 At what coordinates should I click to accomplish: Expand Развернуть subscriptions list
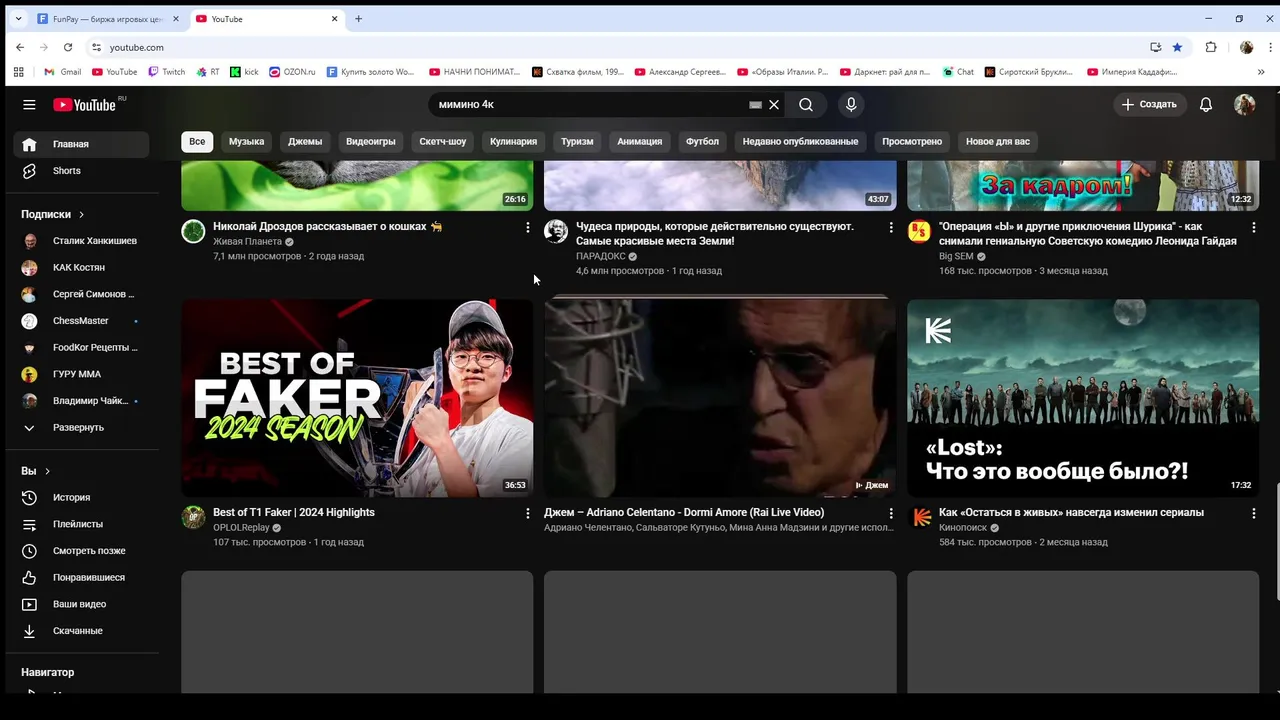tap(81, 428)
